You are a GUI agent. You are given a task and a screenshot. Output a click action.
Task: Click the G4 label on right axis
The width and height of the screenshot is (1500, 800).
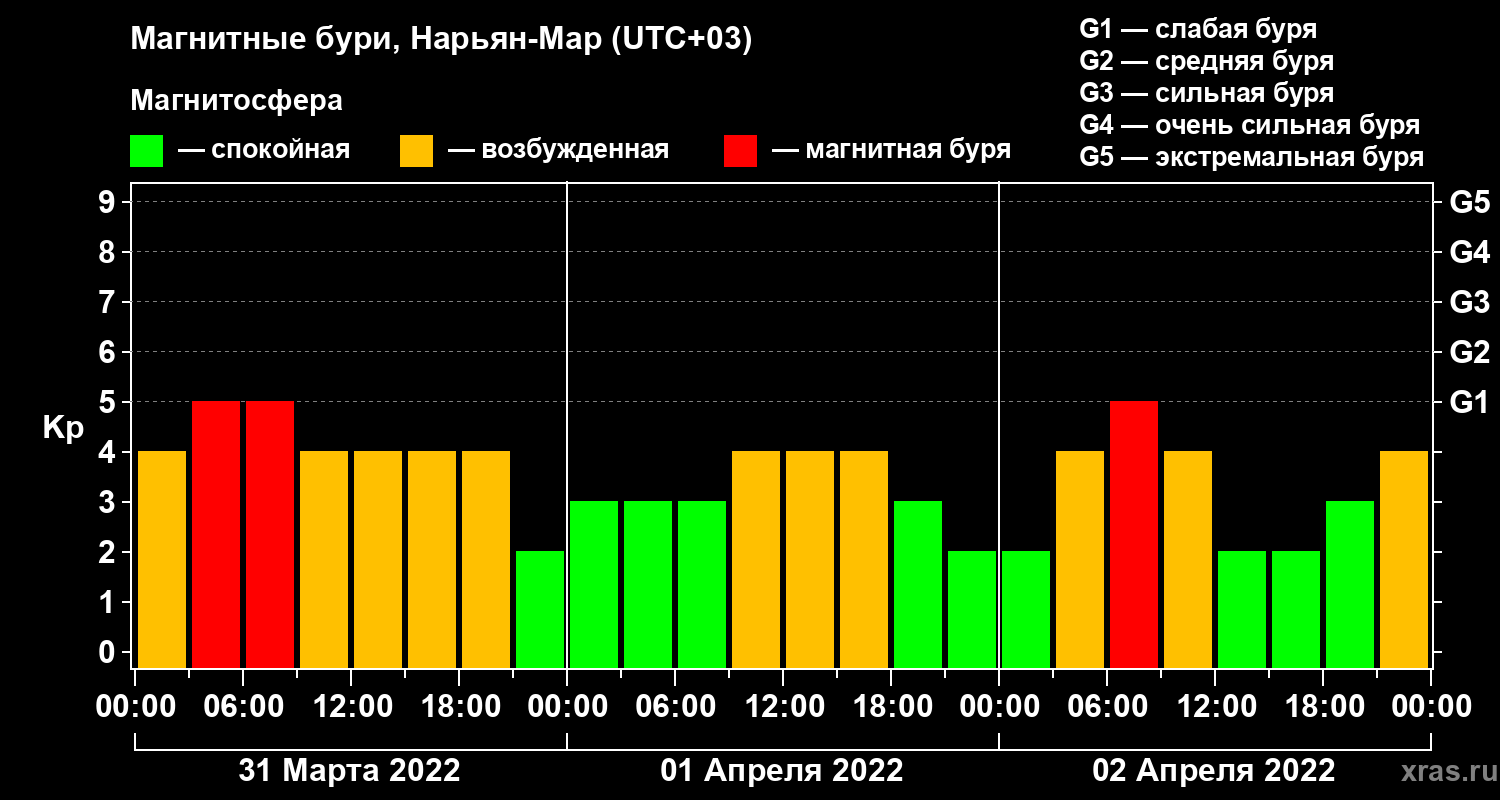tap(1469, 252)
